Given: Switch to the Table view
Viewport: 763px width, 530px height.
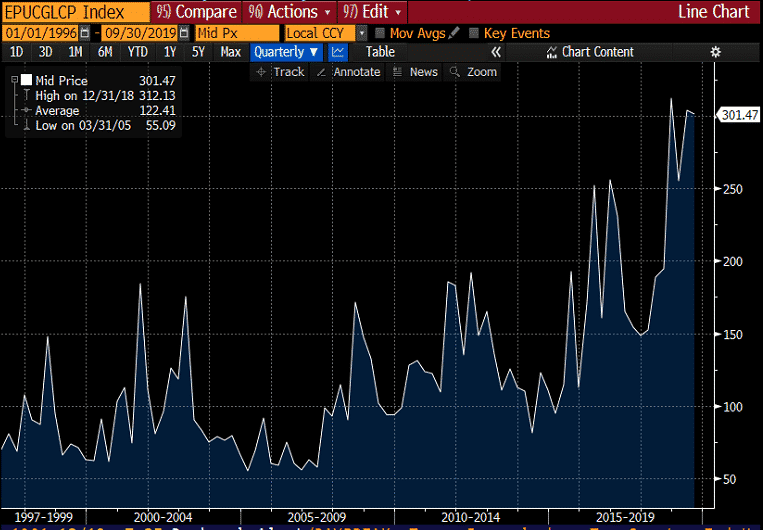Looking at the screenshot, I should 380,52.
